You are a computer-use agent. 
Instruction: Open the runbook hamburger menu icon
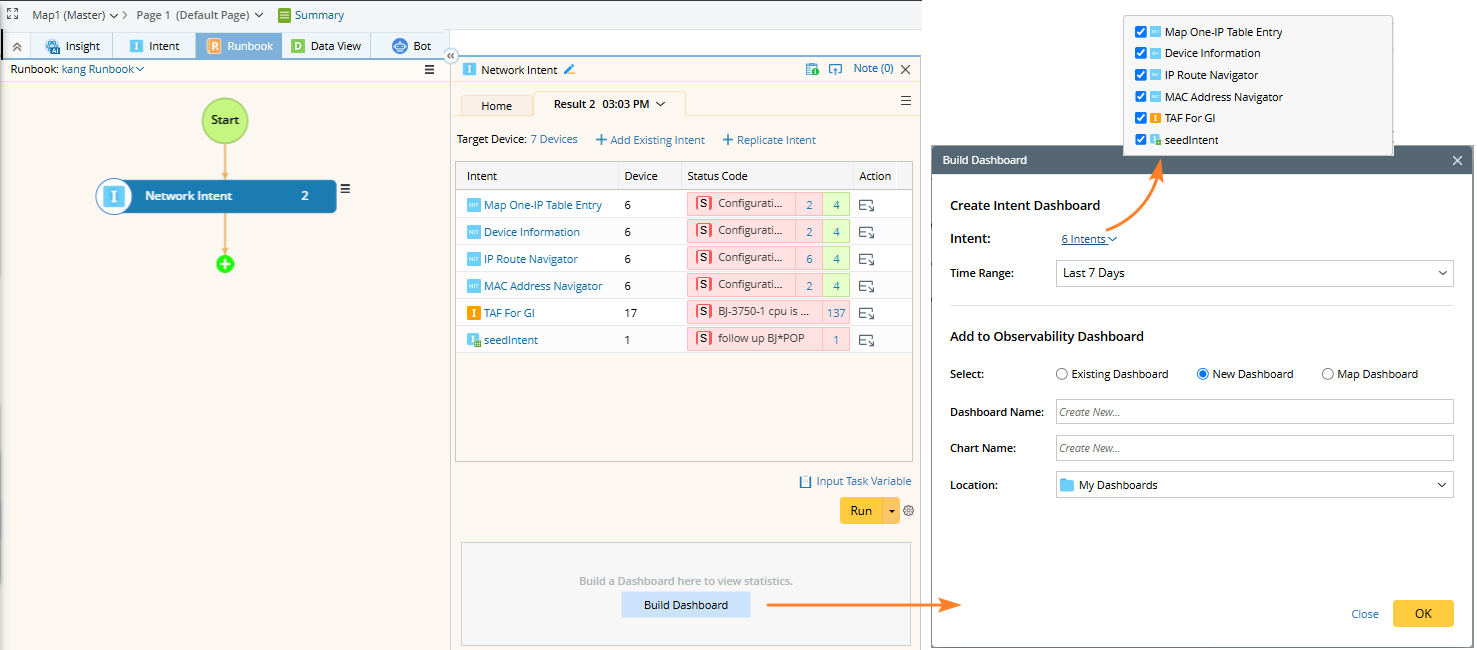pos(429,70)
